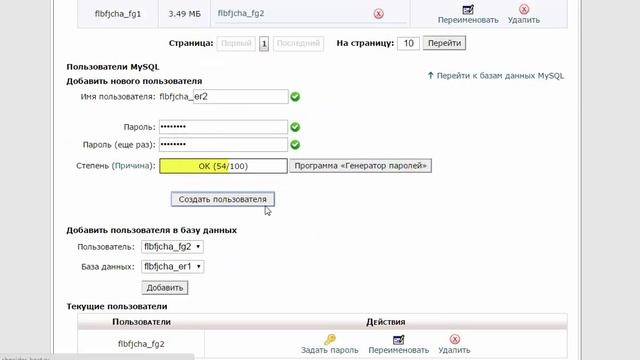Click the red Удалить icon in the current users table

(455, 339)
